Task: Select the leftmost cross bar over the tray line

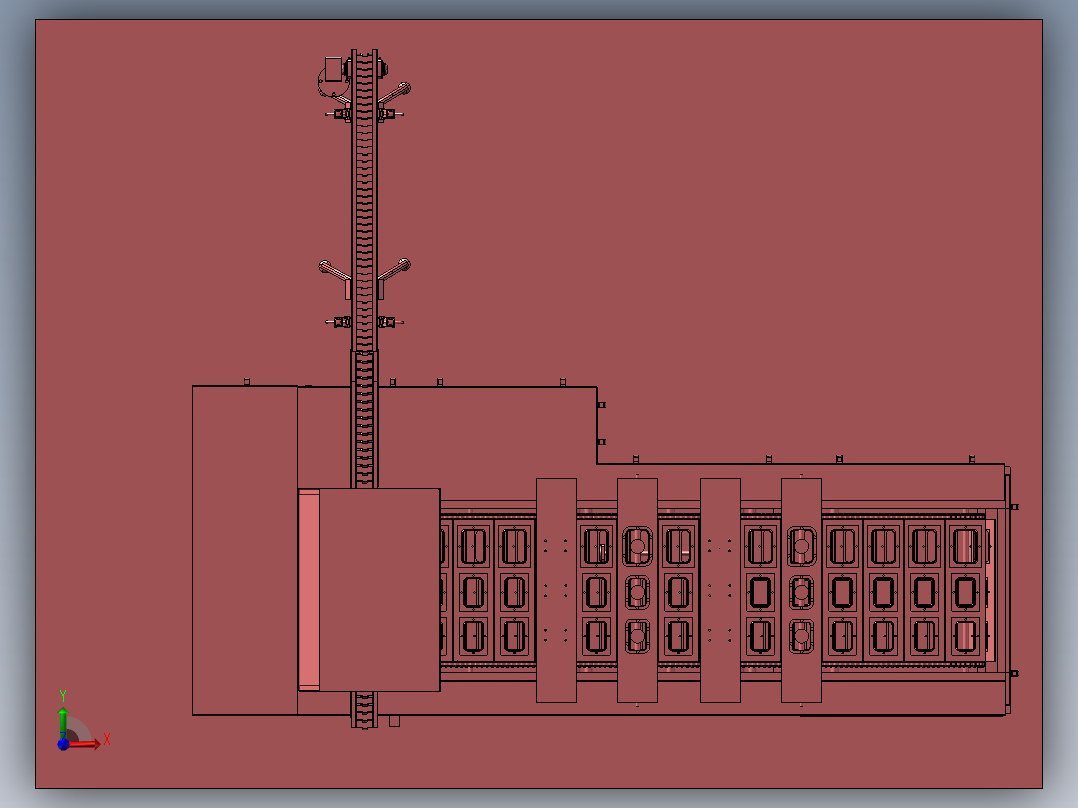Action: 556,590
